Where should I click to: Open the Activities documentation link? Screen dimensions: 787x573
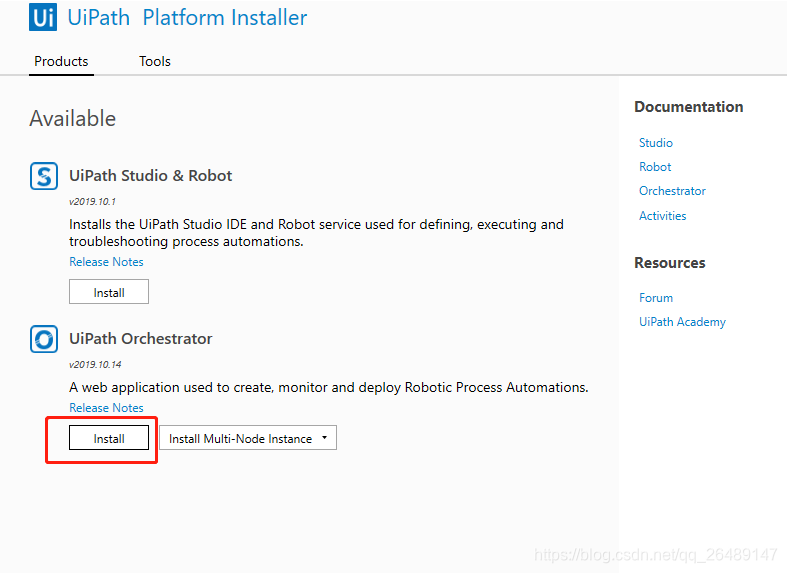coord(663,216)
